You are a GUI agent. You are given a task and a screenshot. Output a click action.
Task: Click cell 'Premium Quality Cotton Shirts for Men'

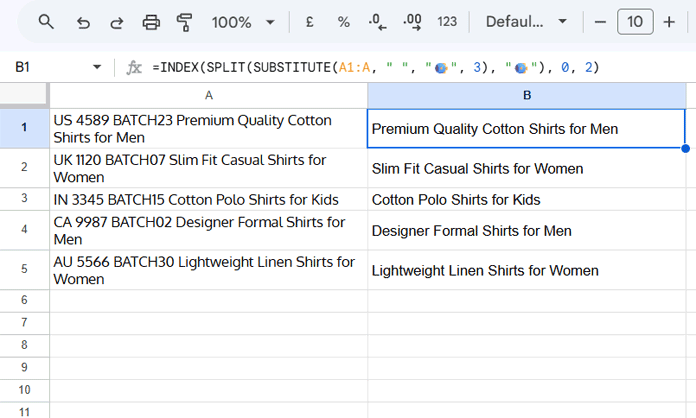(x=526, y=128)
